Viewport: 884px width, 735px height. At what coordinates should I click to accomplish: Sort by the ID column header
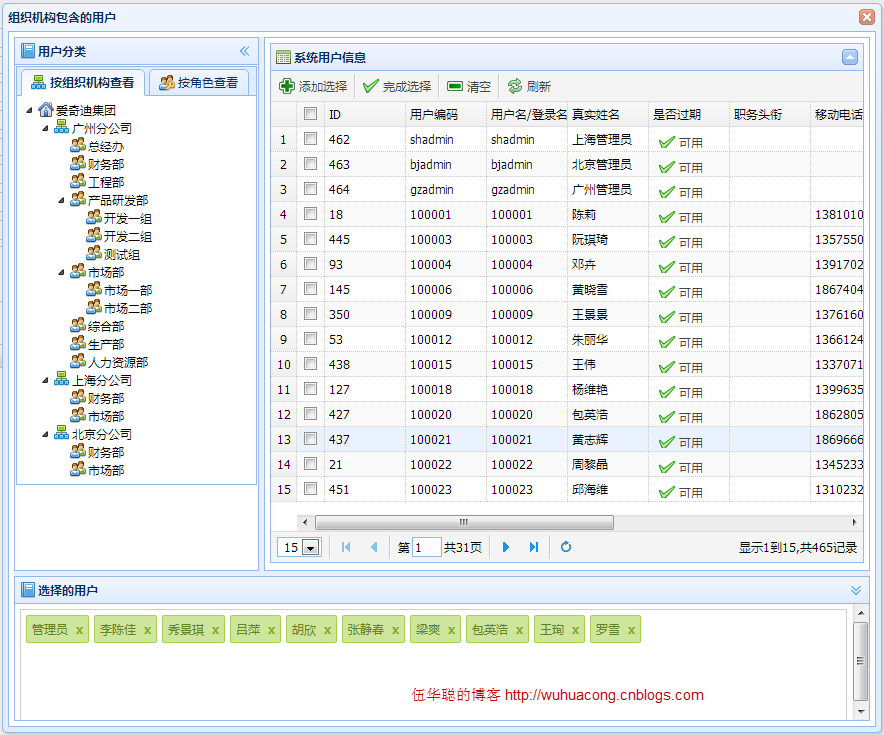click(364, 114)
